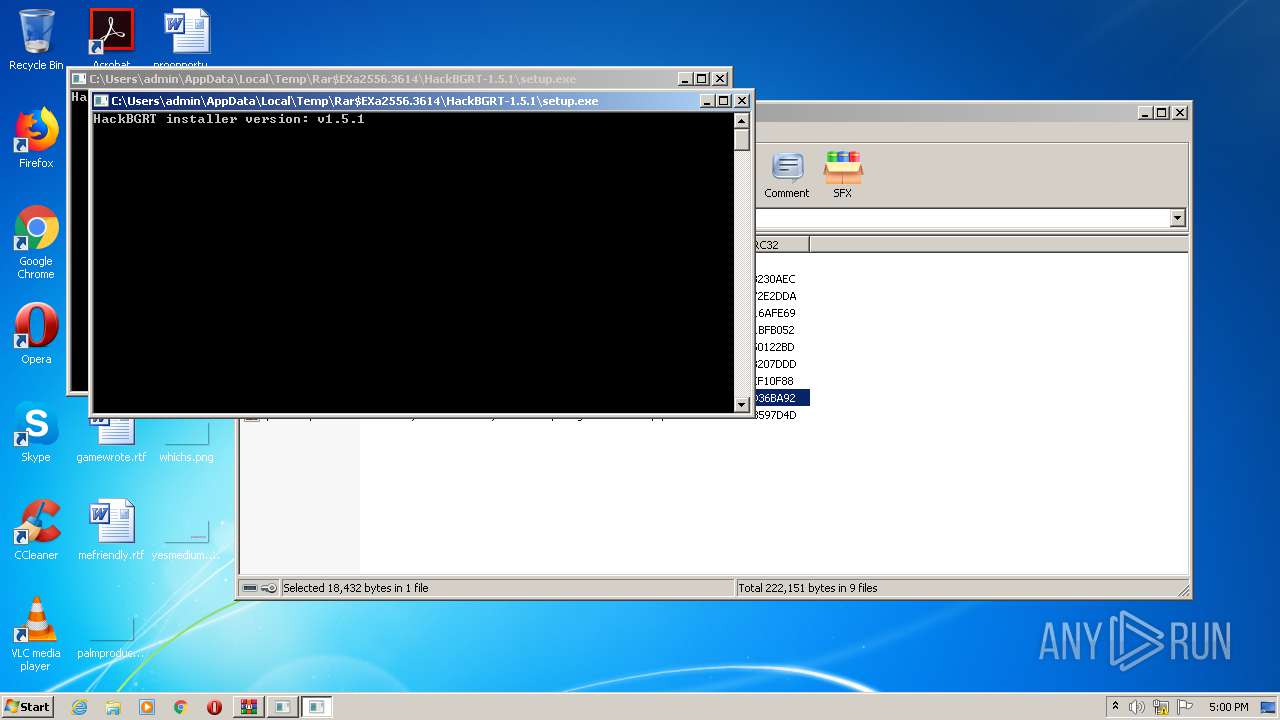Close the back setup.exe console window

point(719,79)
